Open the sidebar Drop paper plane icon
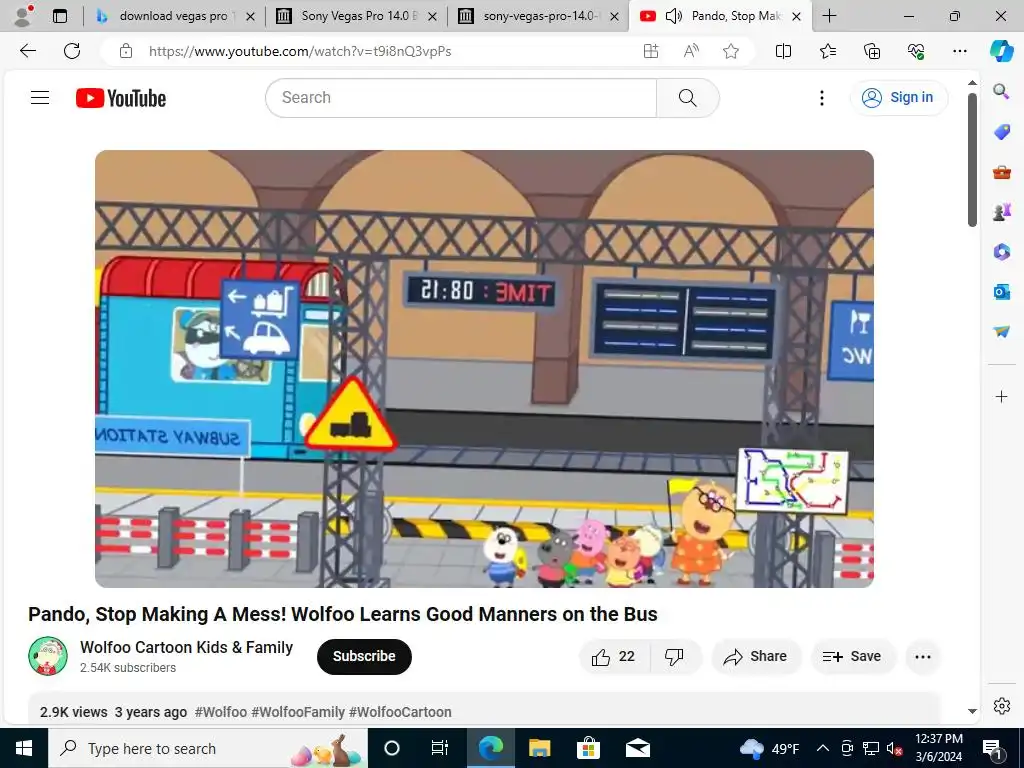Screen dimensions: 1024x768 coord(1001,332)
